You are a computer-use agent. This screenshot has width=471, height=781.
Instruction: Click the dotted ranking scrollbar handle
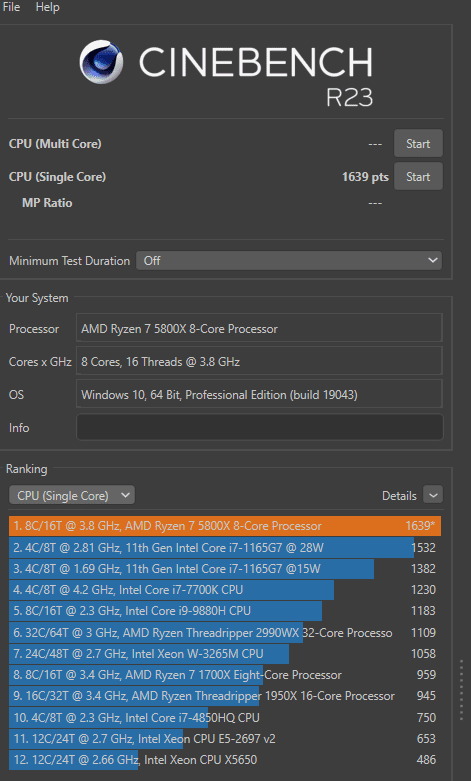tap(462, 690)
